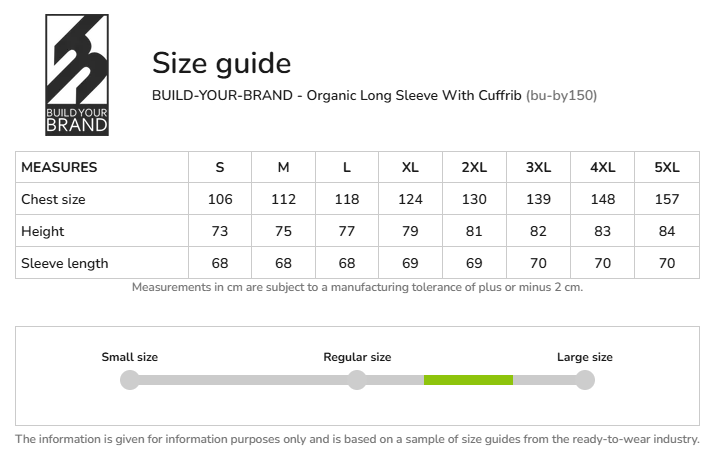Click the Height row label

pyautogui.click(x=43, y=231)
